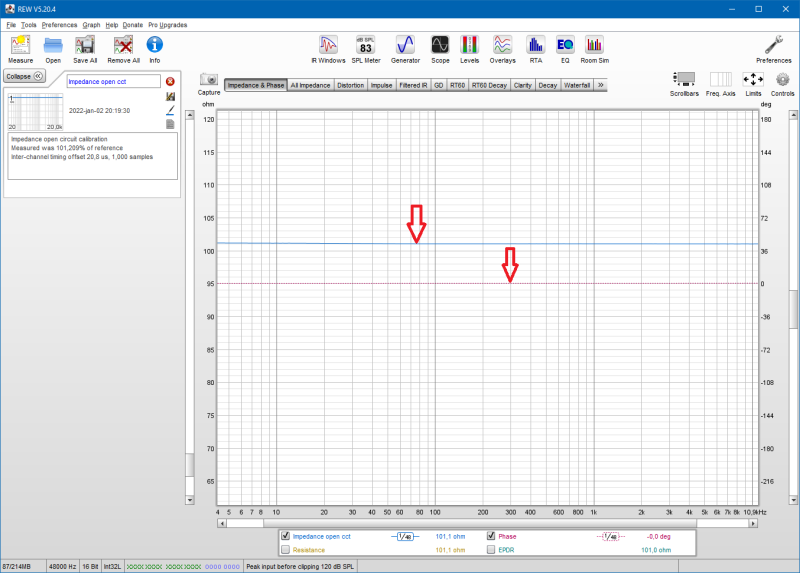This screenshot has width=800, height=573.
Task: Switch to GD tab
Action: [438, 85]
